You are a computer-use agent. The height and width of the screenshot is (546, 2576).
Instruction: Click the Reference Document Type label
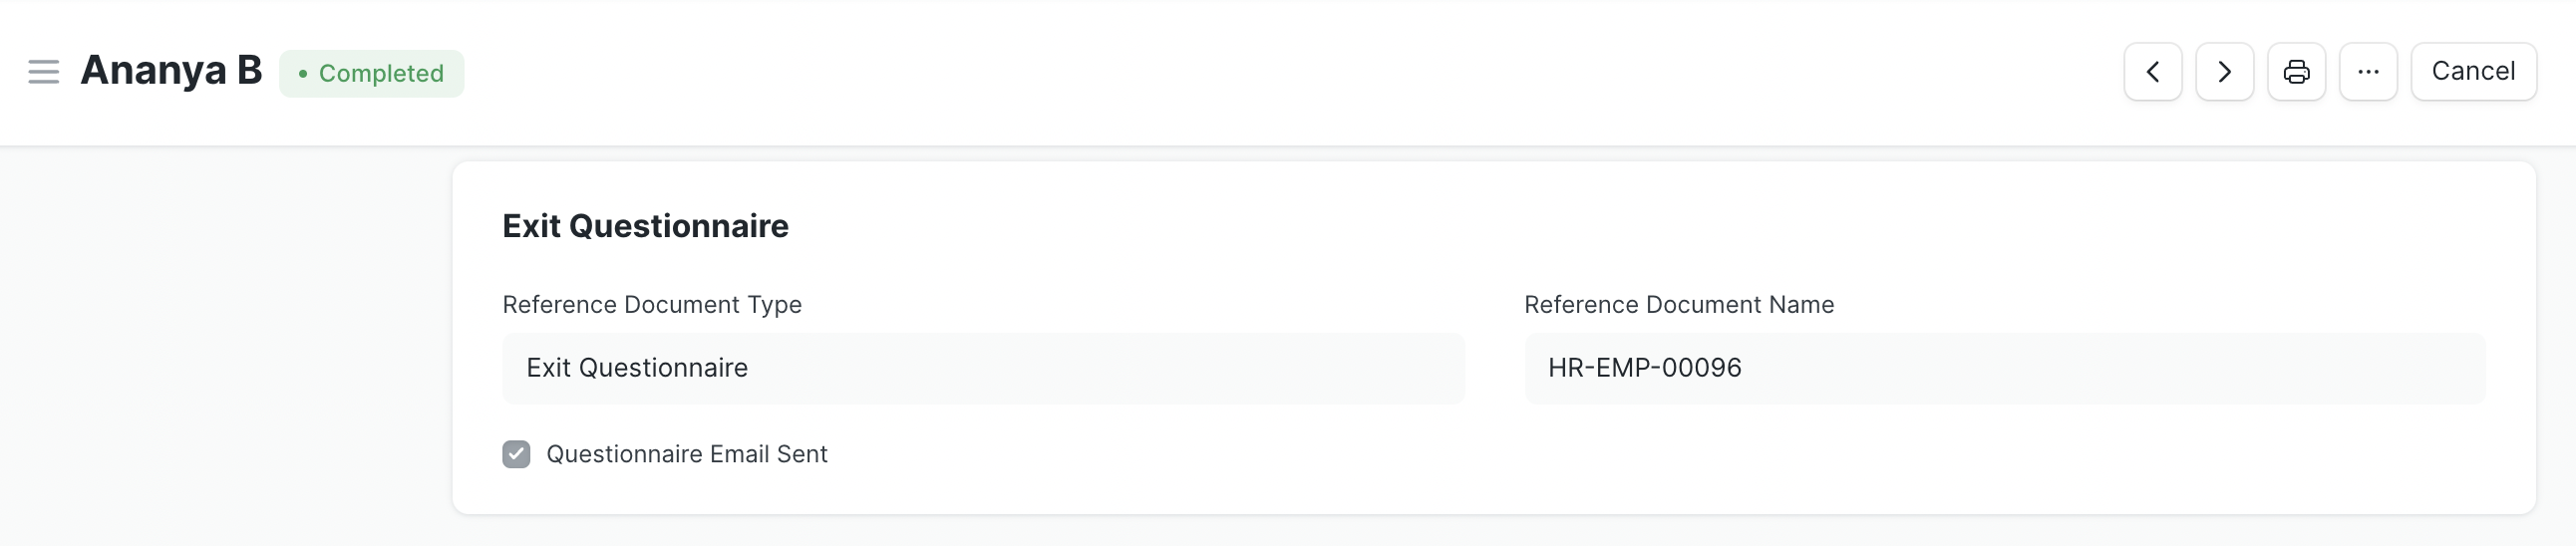[x=651, y=305]
